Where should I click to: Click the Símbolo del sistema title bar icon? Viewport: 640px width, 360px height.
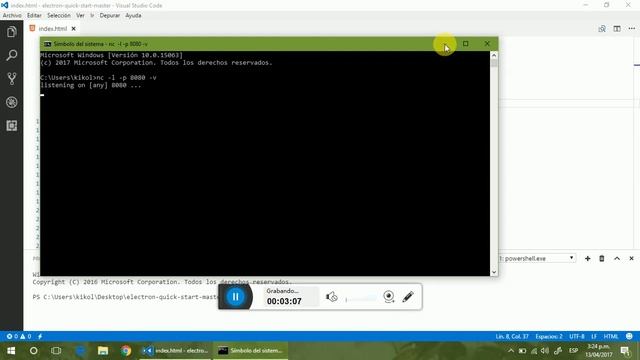[47, 44]
